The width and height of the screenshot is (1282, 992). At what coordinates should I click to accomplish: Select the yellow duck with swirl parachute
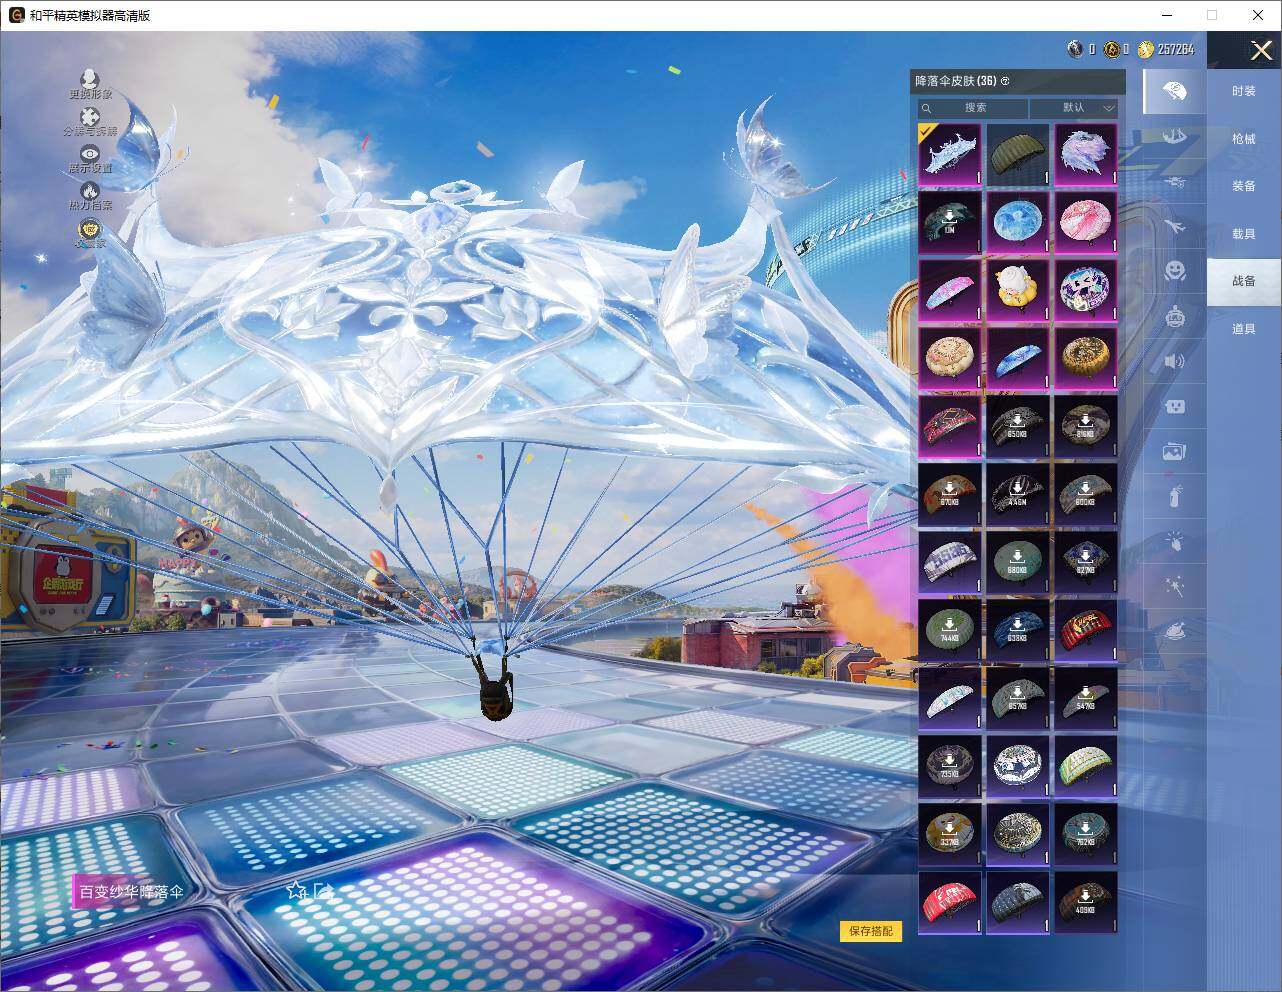[1018, 291]
